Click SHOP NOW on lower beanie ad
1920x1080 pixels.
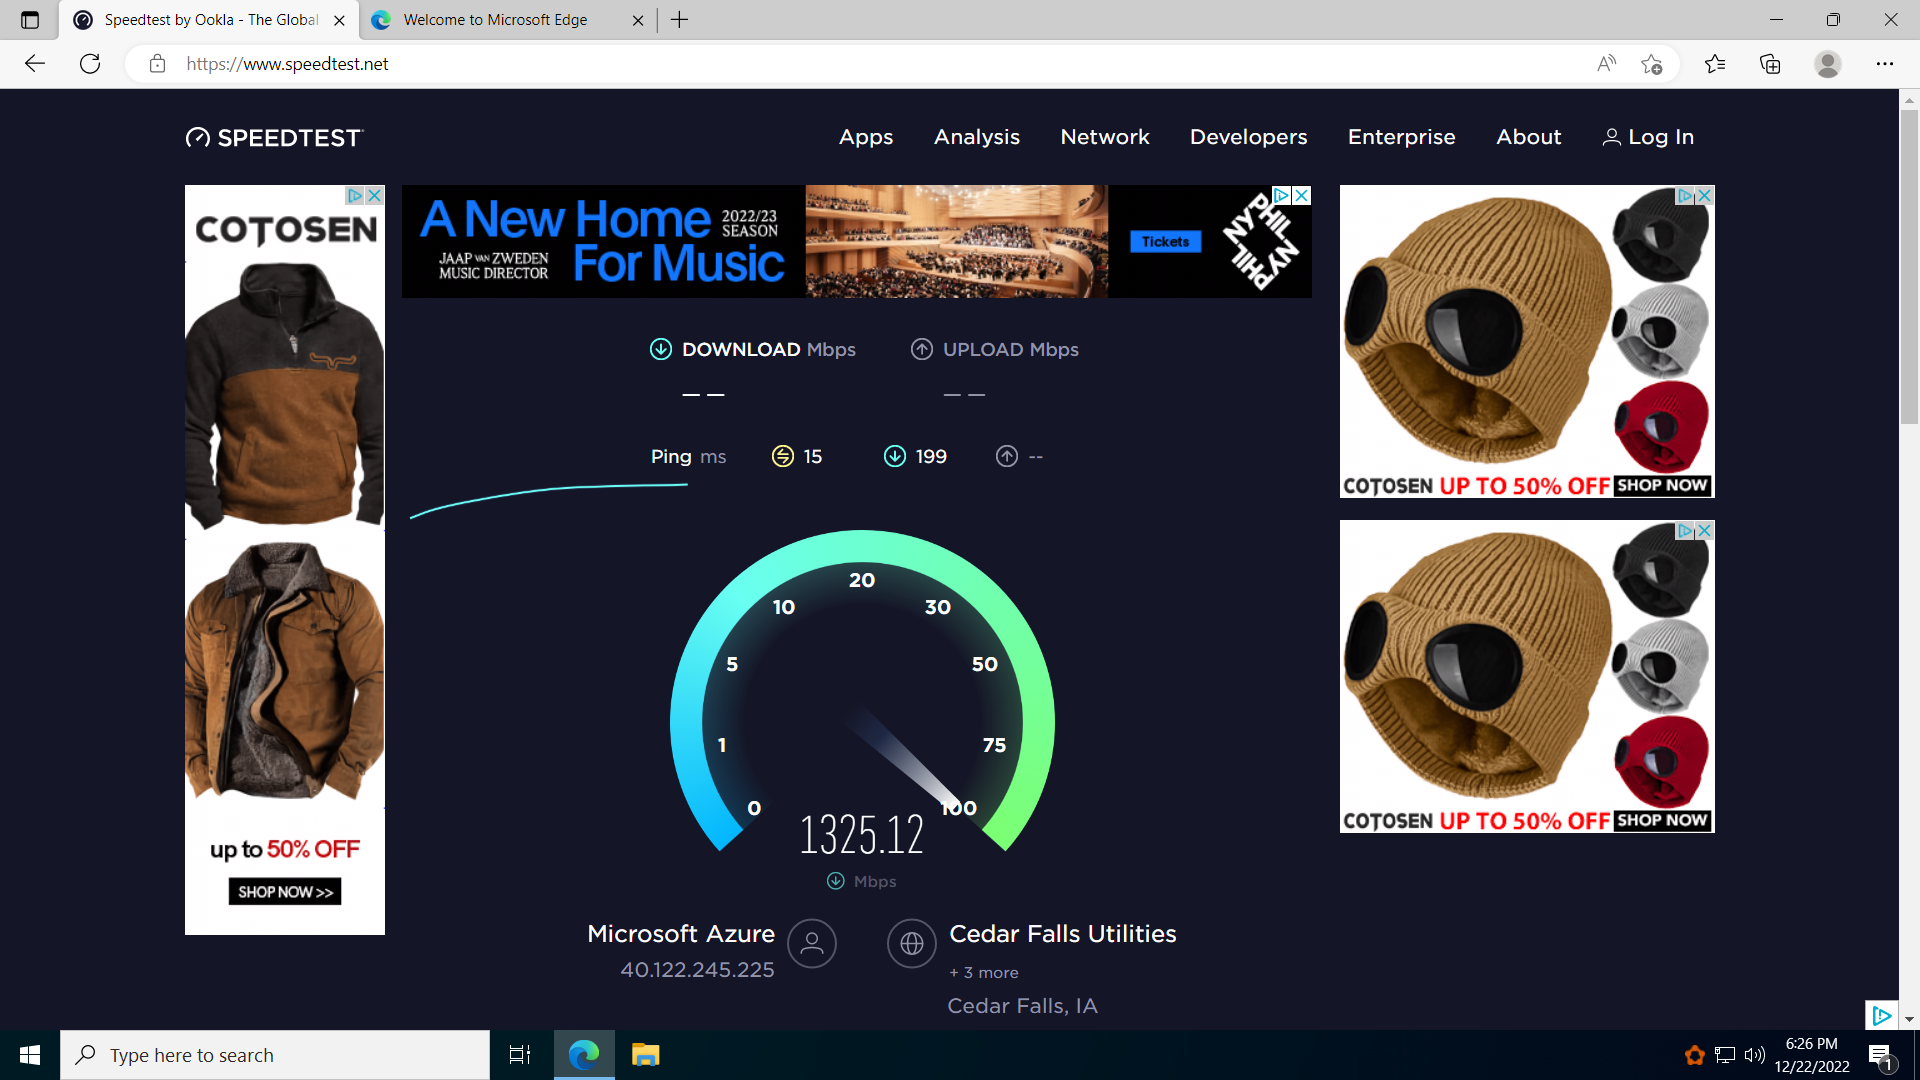[x=1662, y=820]
